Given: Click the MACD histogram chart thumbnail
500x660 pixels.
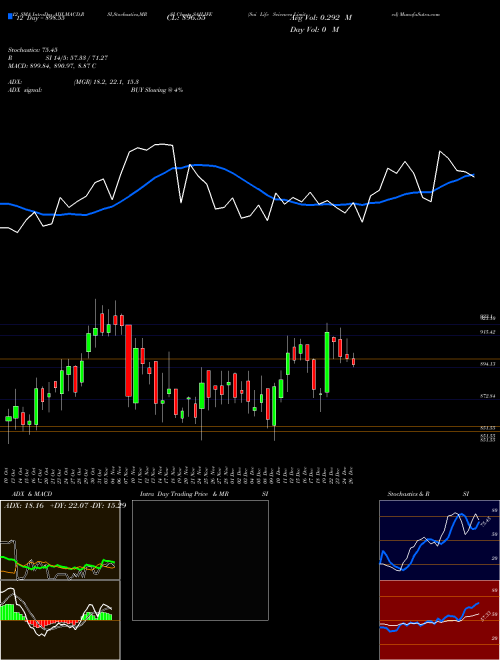Looking at the screenshot, I should click(60, 620).
